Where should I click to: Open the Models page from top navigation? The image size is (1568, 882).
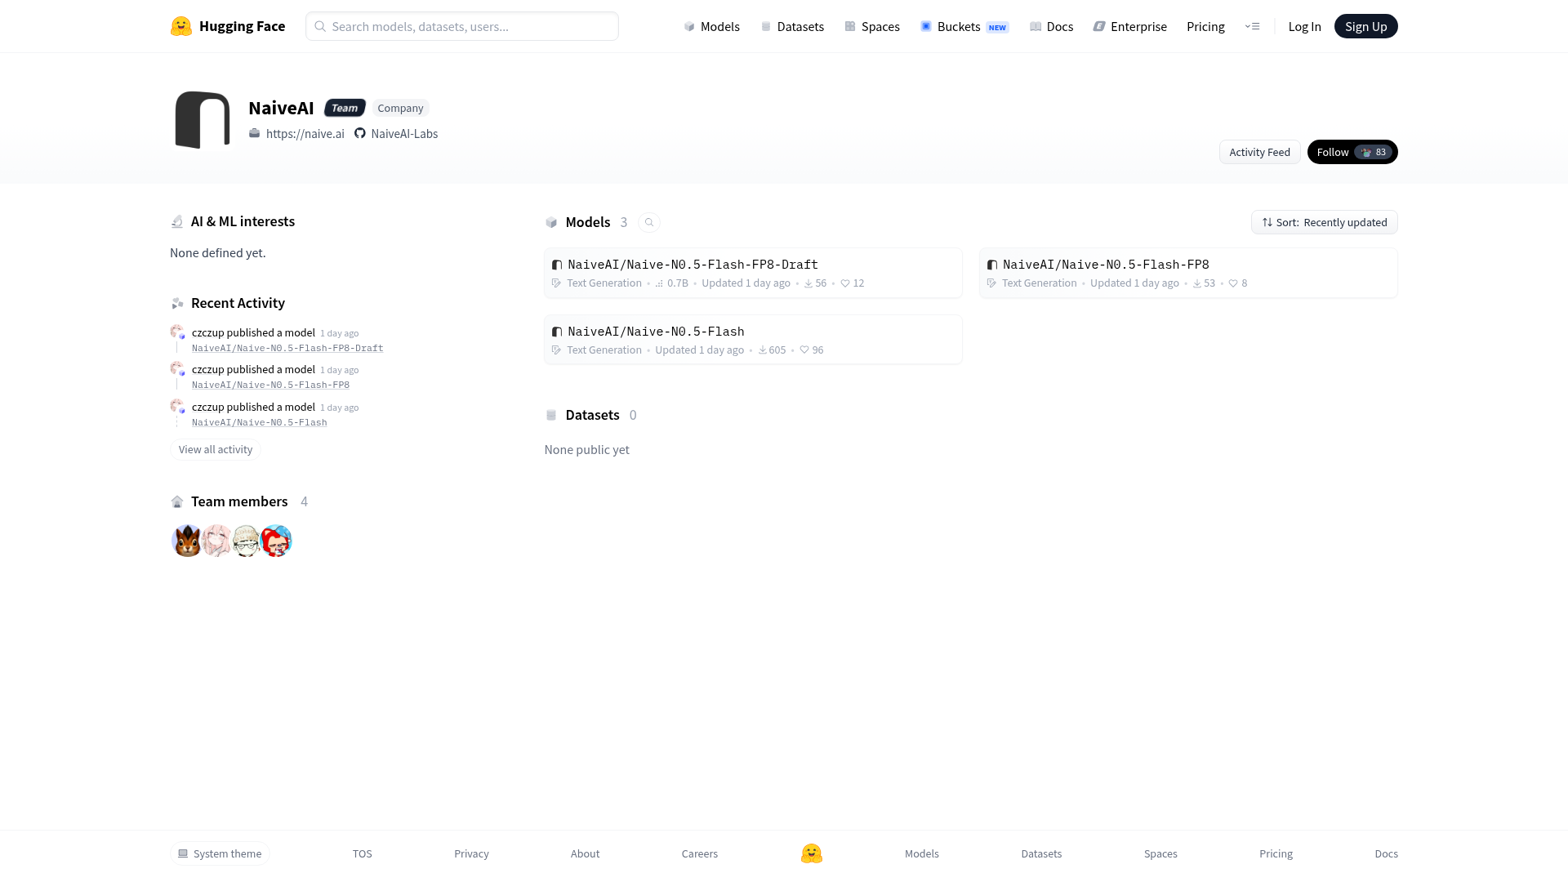[711, 26]
